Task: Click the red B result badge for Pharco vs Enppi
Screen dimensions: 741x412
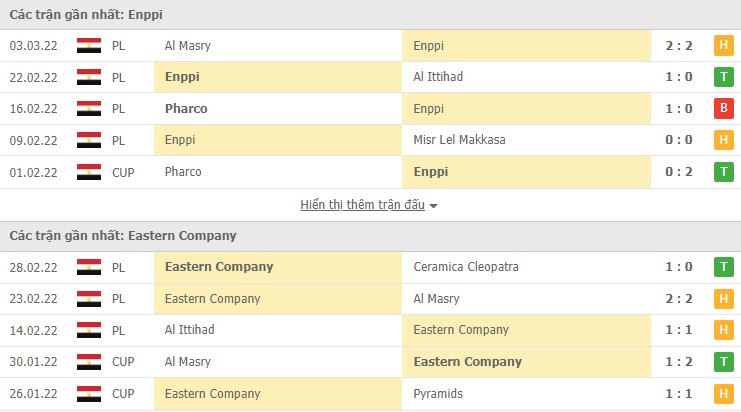Action: 722,108
